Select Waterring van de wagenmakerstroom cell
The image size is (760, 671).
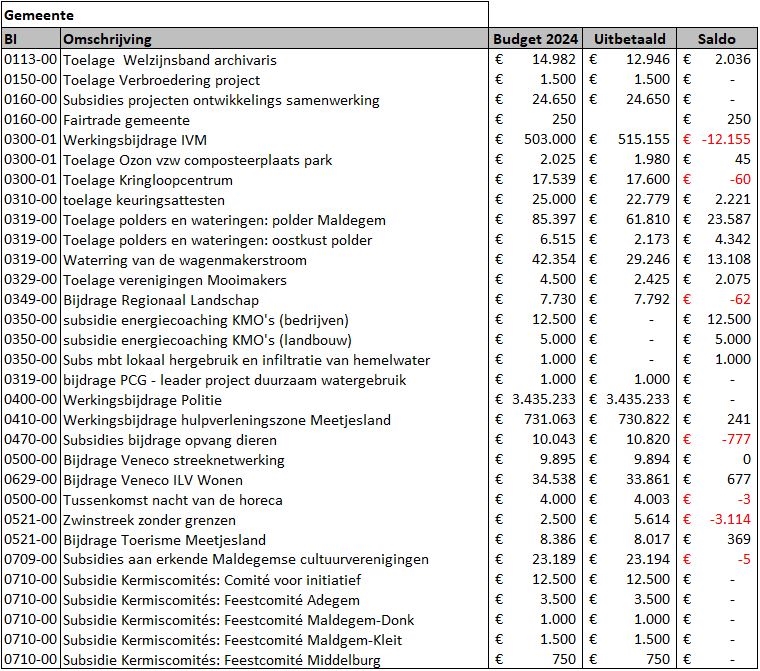click(274, 260)
